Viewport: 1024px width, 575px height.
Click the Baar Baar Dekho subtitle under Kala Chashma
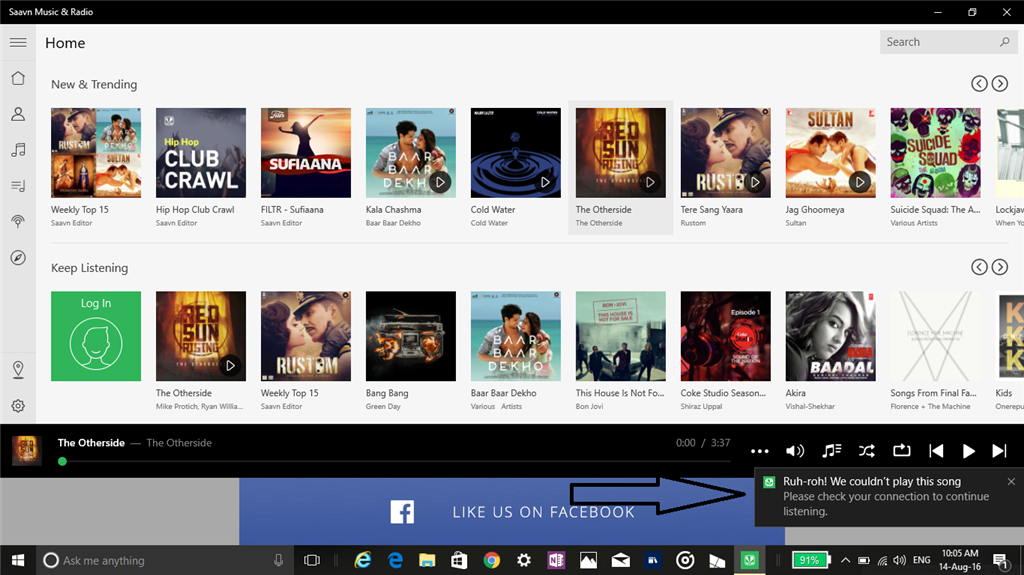(393, 223)
